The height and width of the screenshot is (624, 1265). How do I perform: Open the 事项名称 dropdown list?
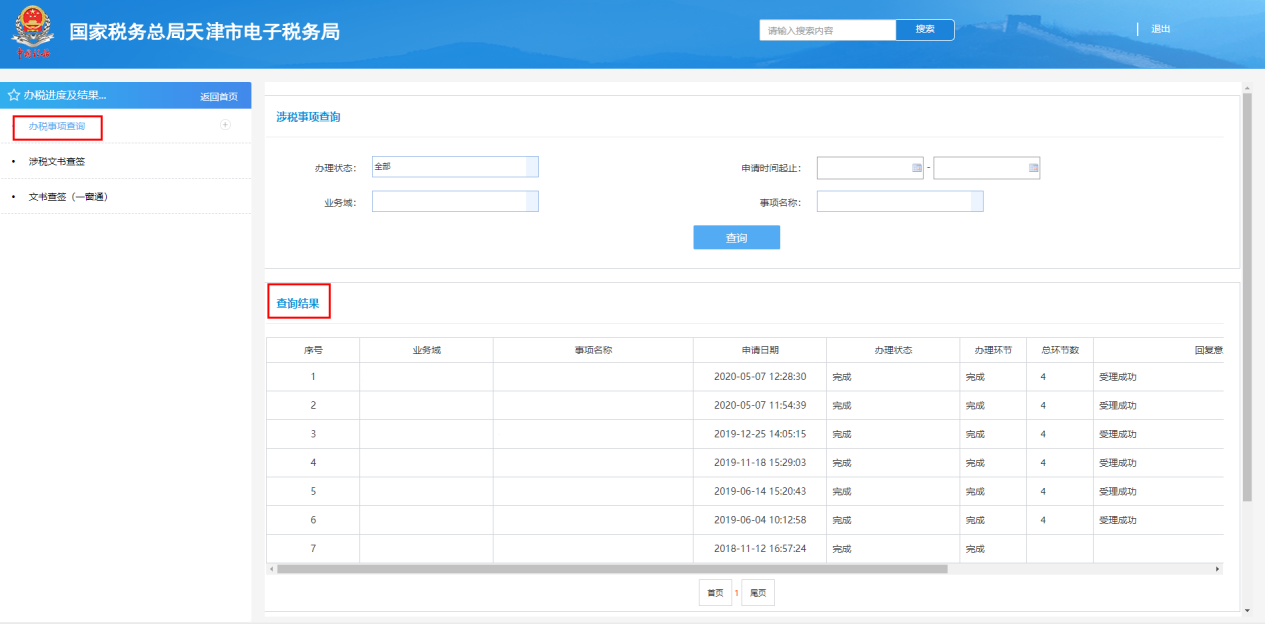click(976, 202)
